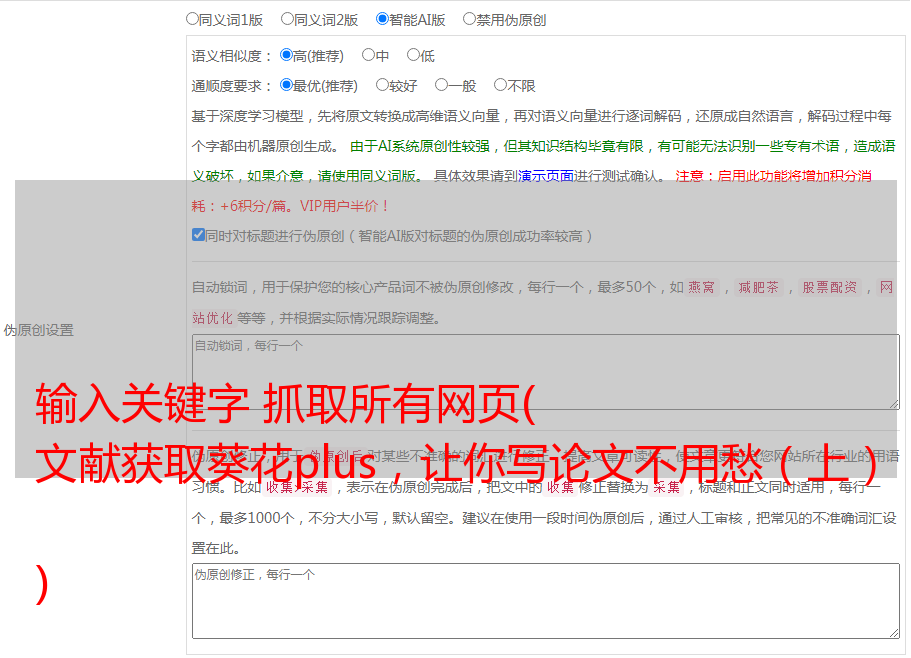The height and width of the screenshot is (658, 911).
Task: Click the 伪原创修正 text area
Action: pos(546,601)
